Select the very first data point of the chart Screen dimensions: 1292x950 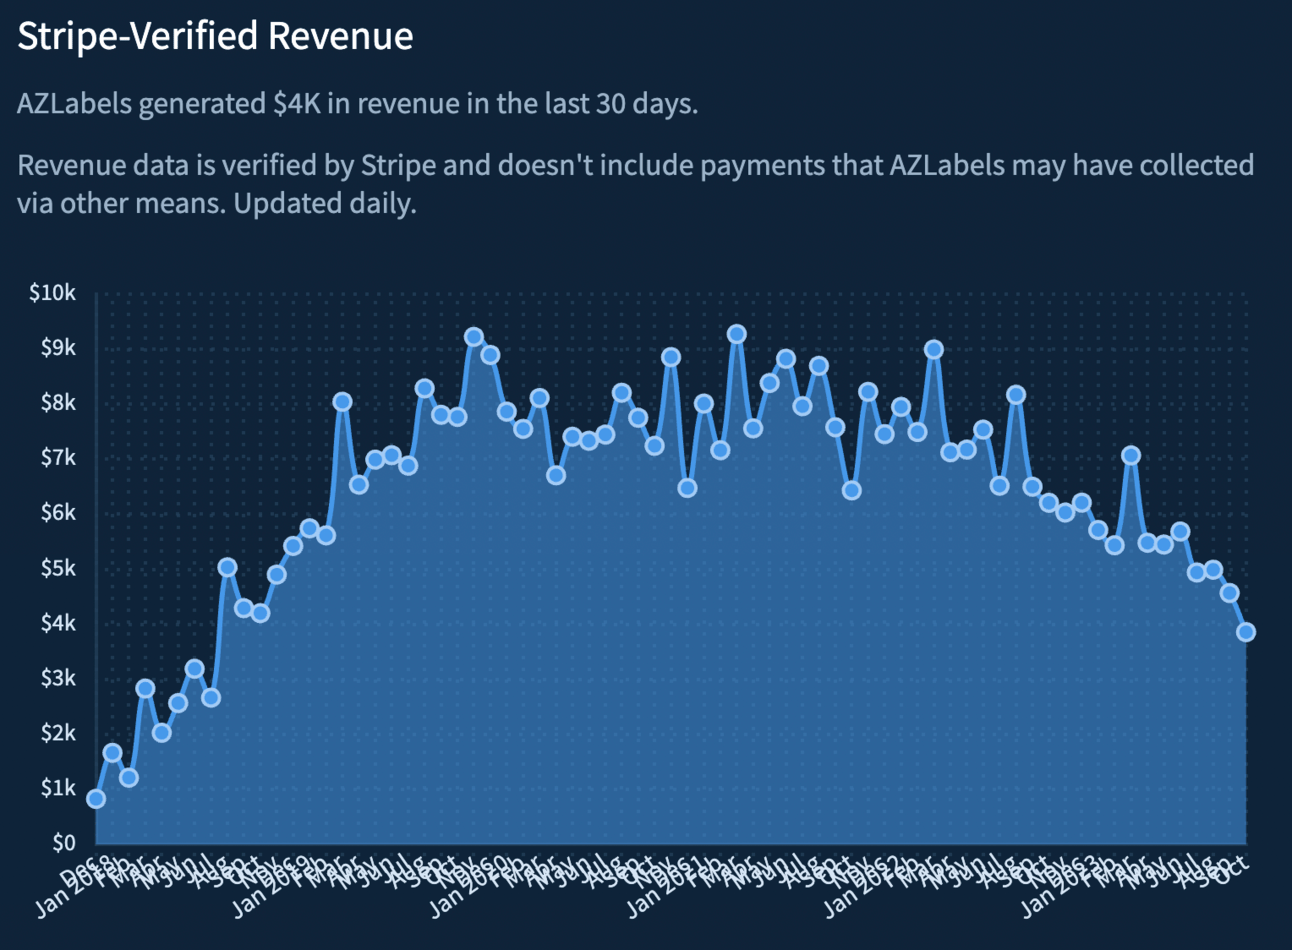(96, 798)
